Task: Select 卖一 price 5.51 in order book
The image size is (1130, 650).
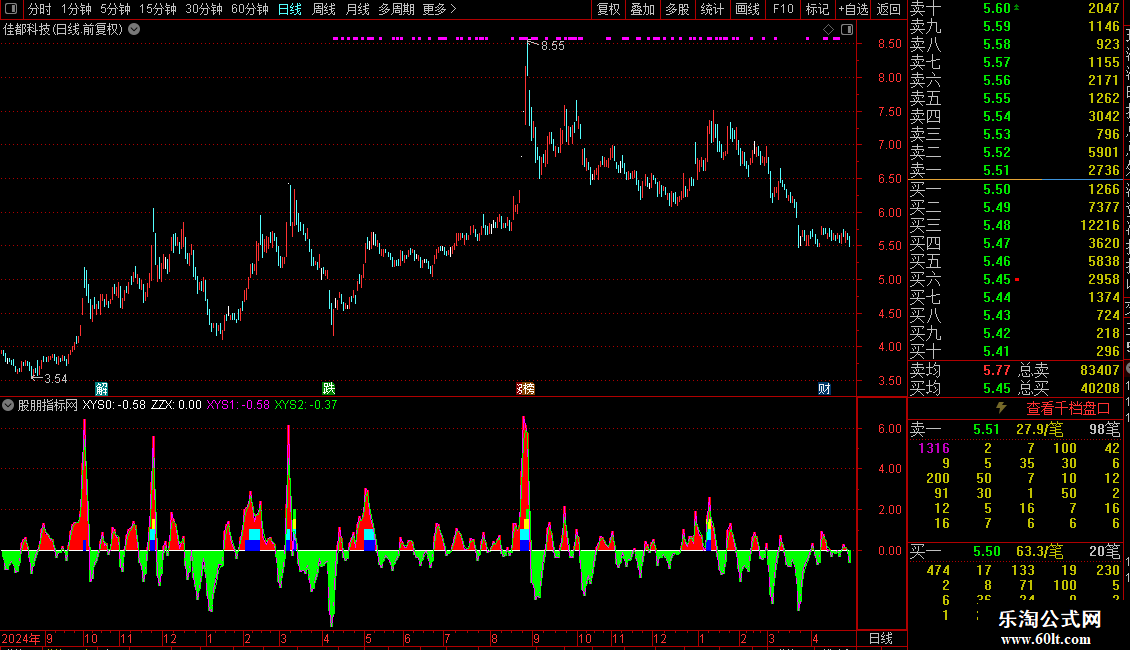Action: (997, 170)
